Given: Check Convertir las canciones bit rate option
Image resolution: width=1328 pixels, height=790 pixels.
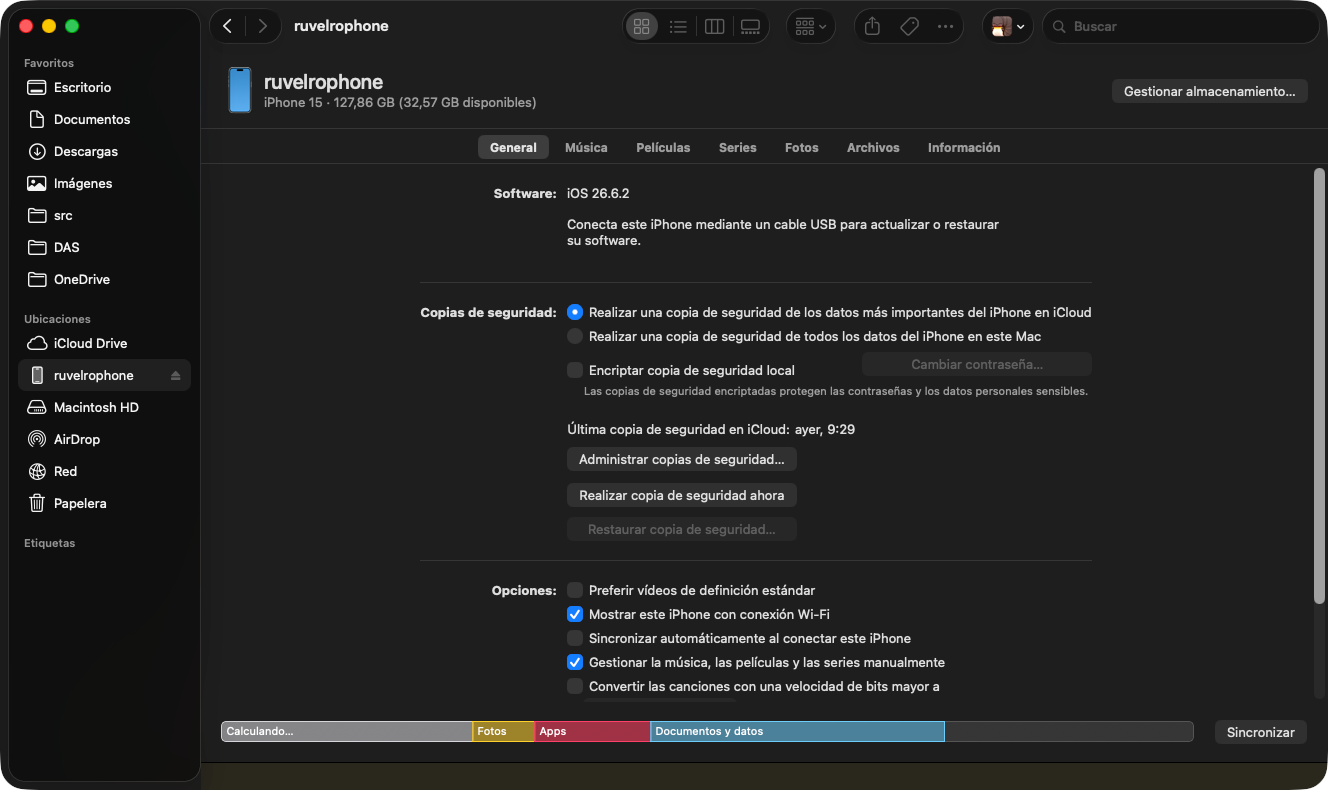Looking at the screenshot, I should tap(575, 686).
